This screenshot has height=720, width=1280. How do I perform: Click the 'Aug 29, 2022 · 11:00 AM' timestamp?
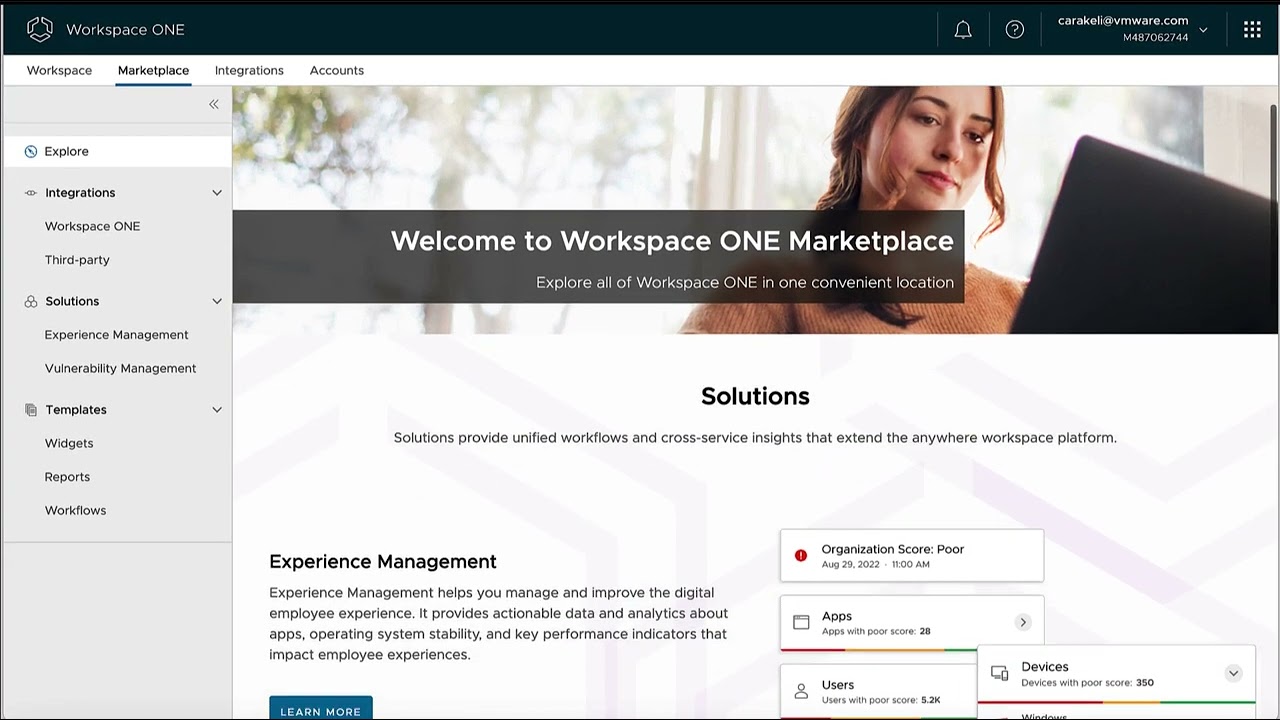(876, 564)
